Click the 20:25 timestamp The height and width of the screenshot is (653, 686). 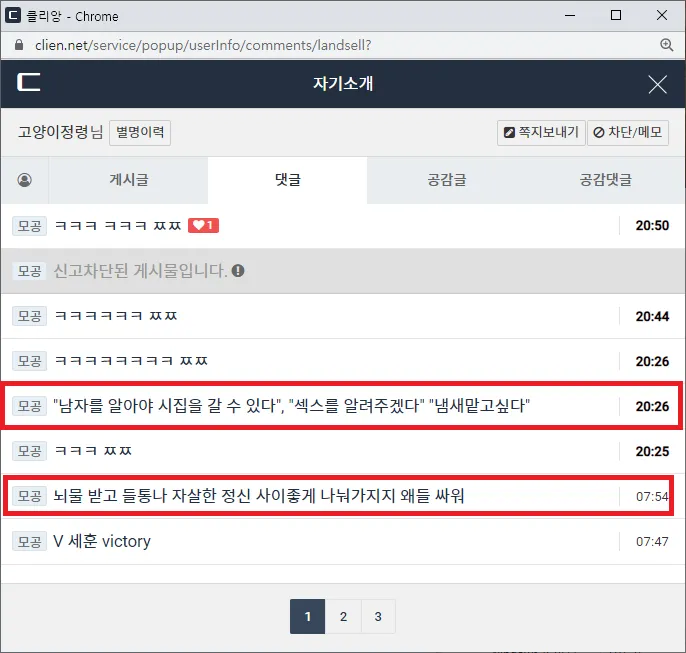(652, 451)
